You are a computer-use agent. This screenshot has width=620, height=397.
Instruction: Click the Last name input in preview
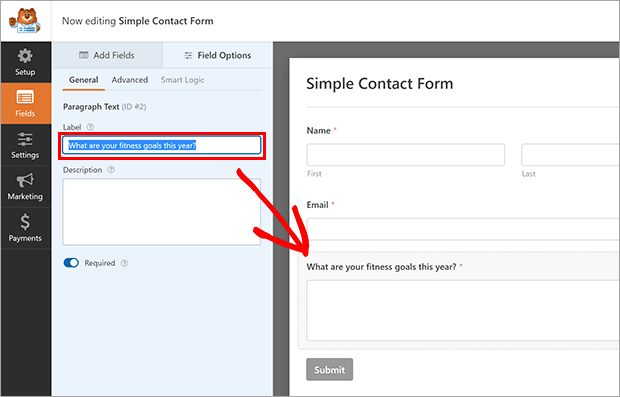point(571,155)
